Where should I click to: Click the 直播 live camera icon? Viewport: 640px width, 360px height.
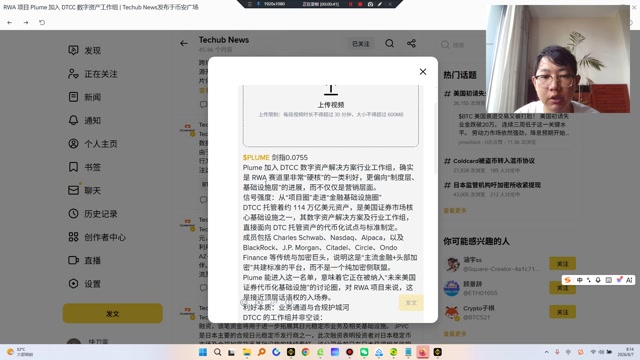click(73, 260)
